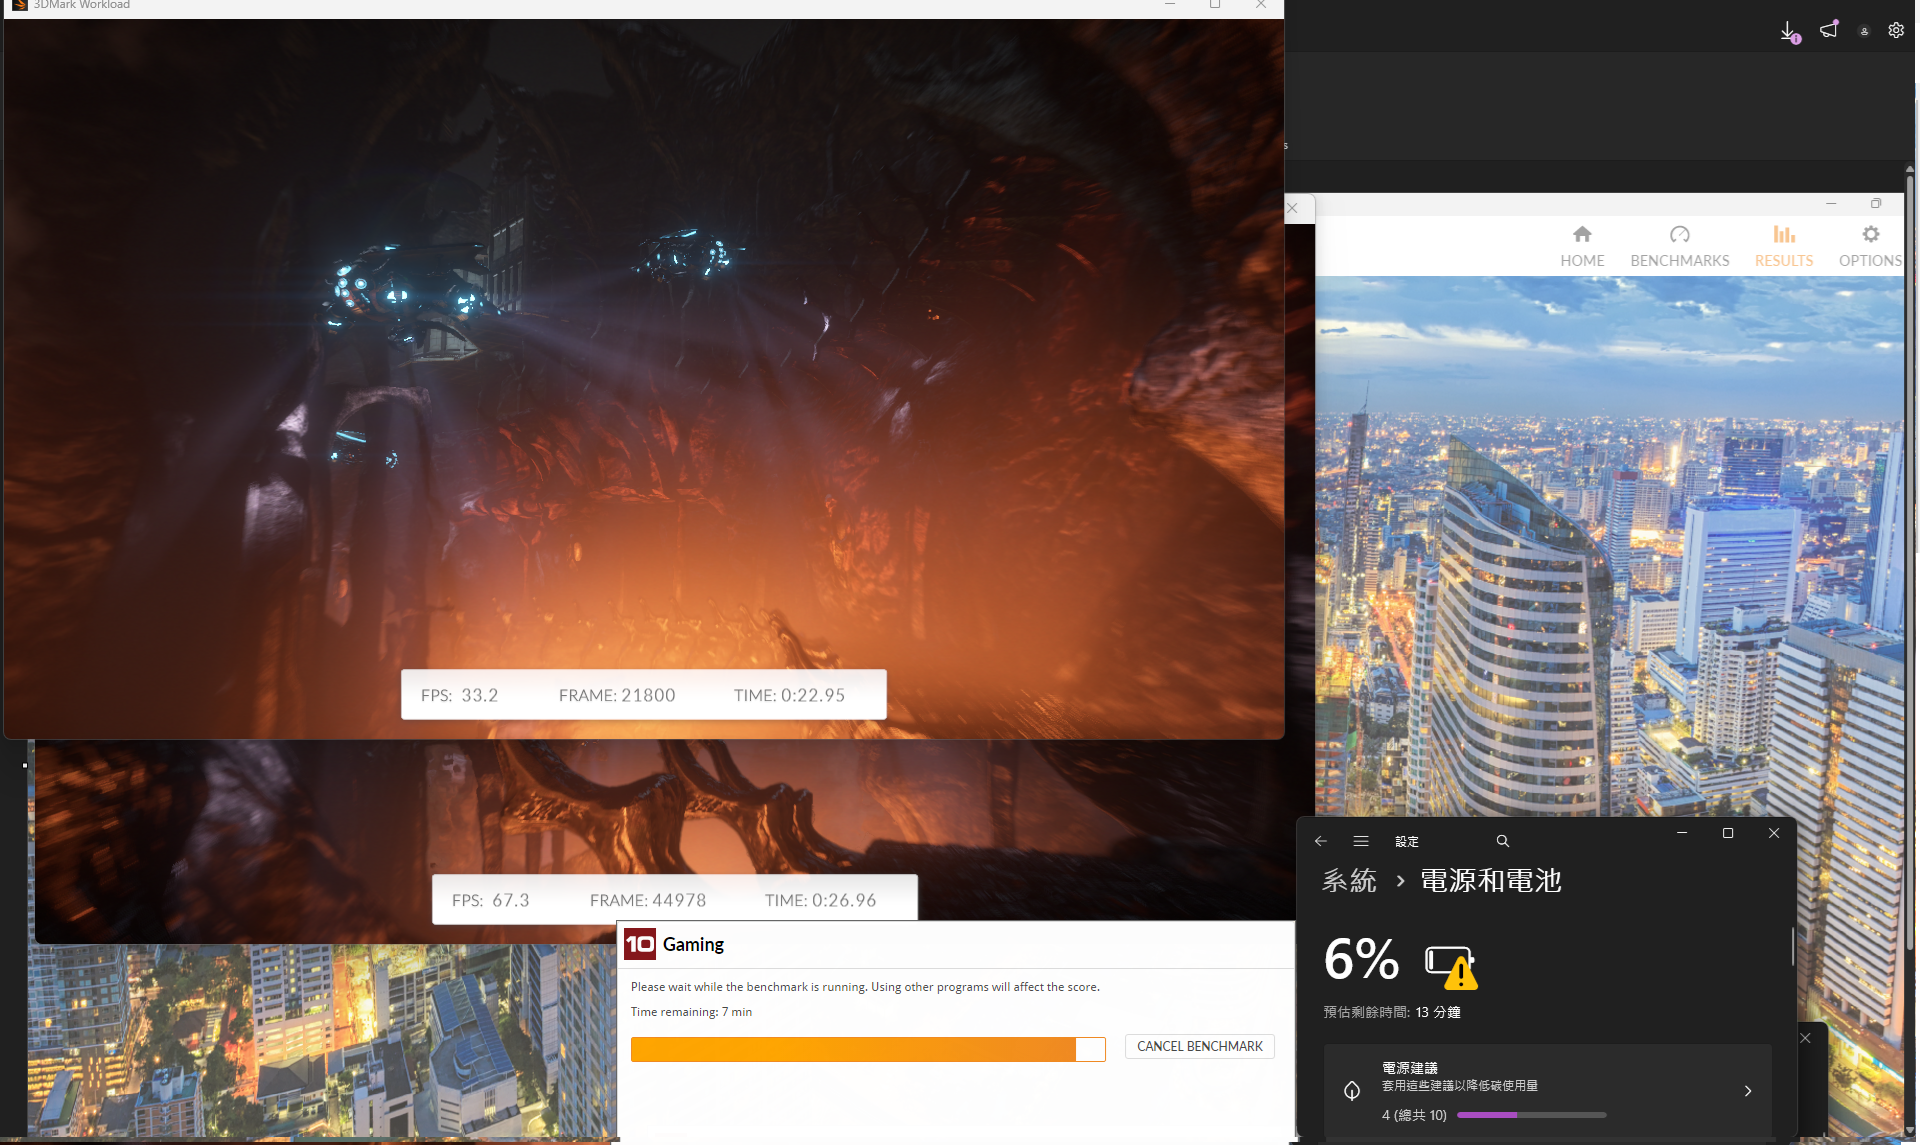1920x1145 pixels.
Task: Close the small tab with X near 3DMark window
Action: [1293, 208]
